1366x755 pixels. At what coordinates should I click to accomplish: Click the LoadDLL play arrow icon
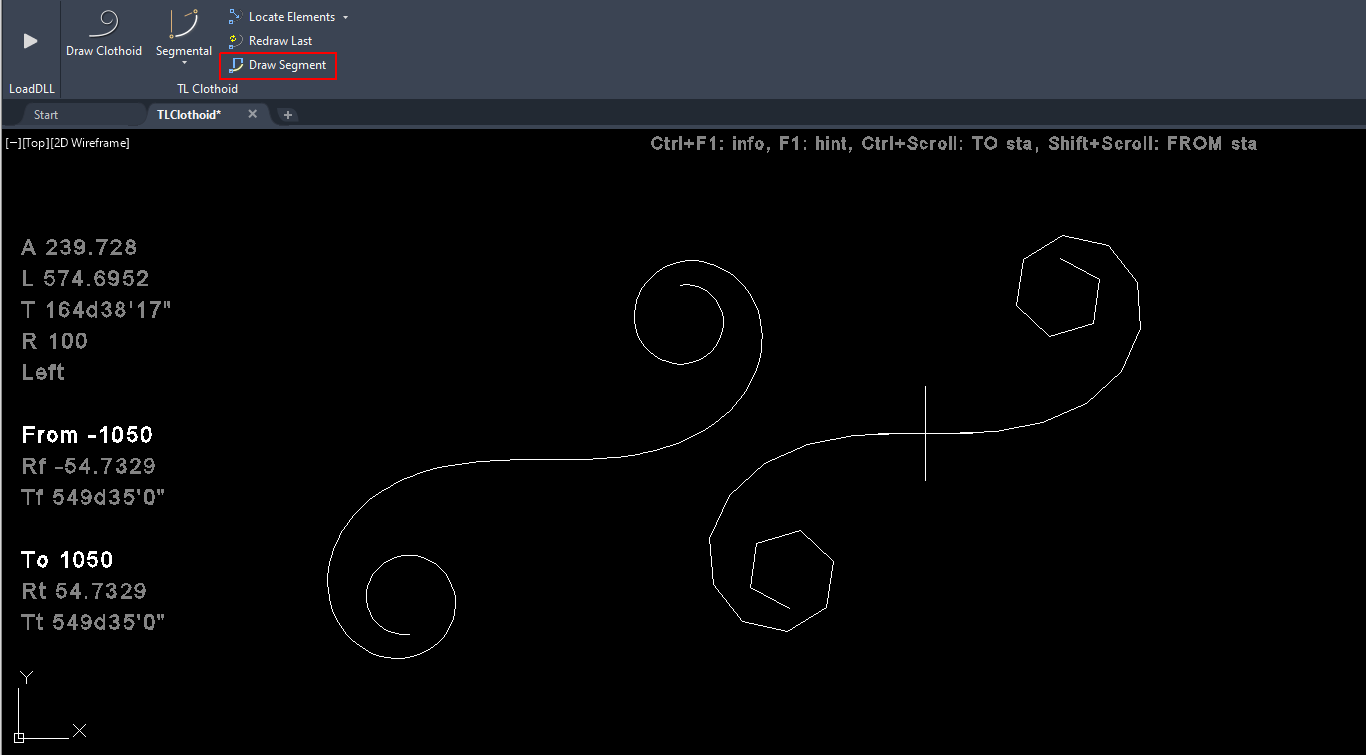pos(30,40)
